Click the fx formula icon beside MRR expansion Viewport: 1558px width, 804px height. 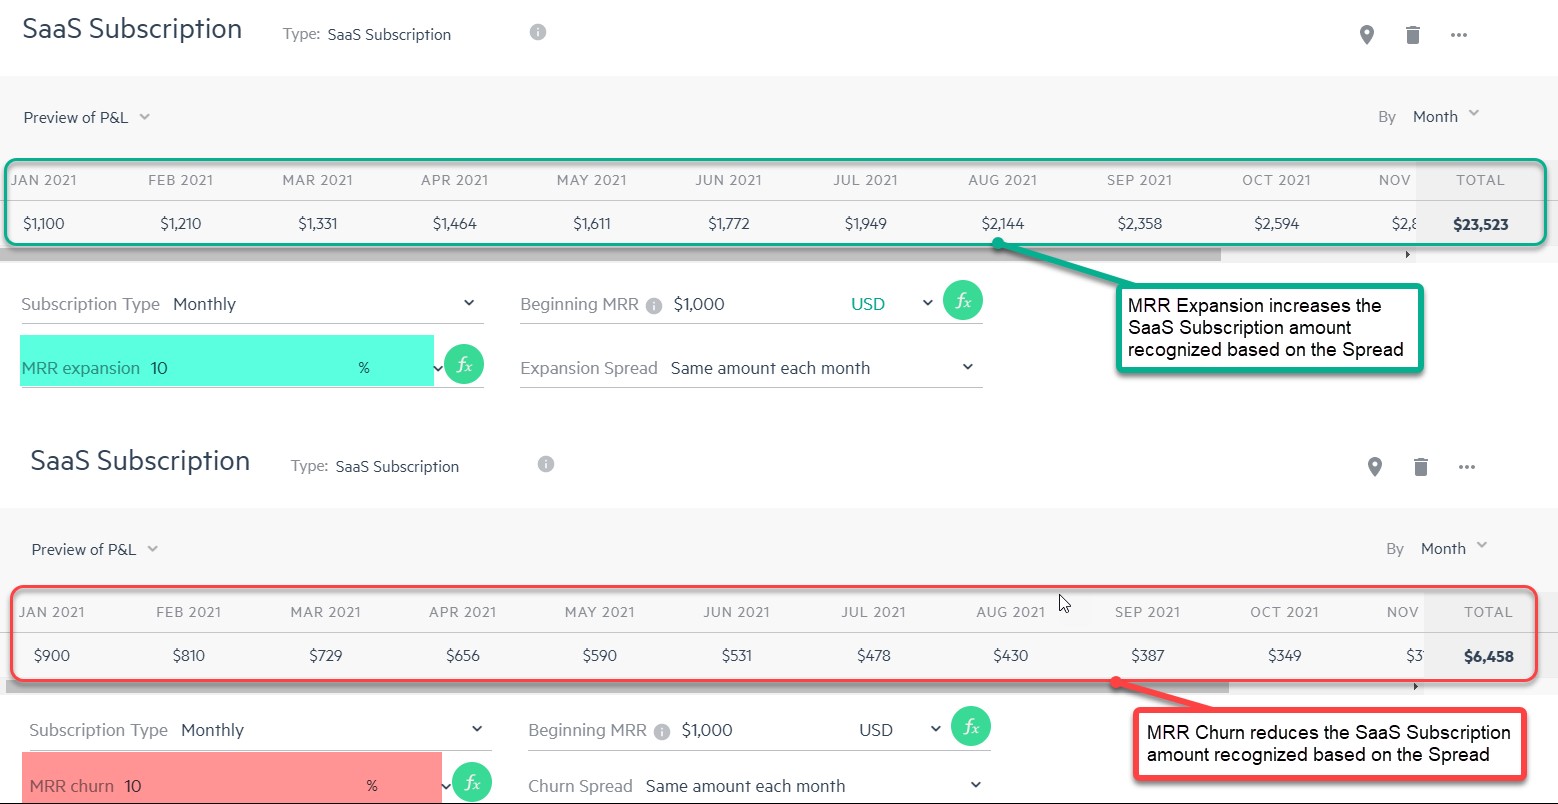[x=464, y=365]
